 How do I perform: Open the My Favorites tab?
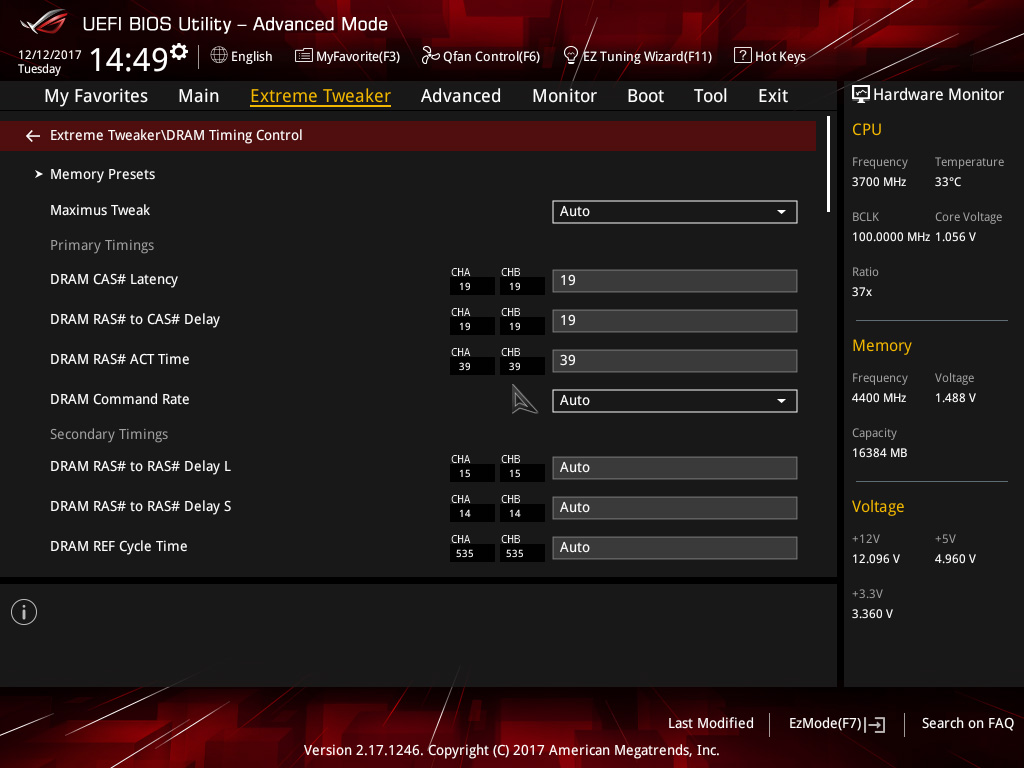[x=96, y=96]
